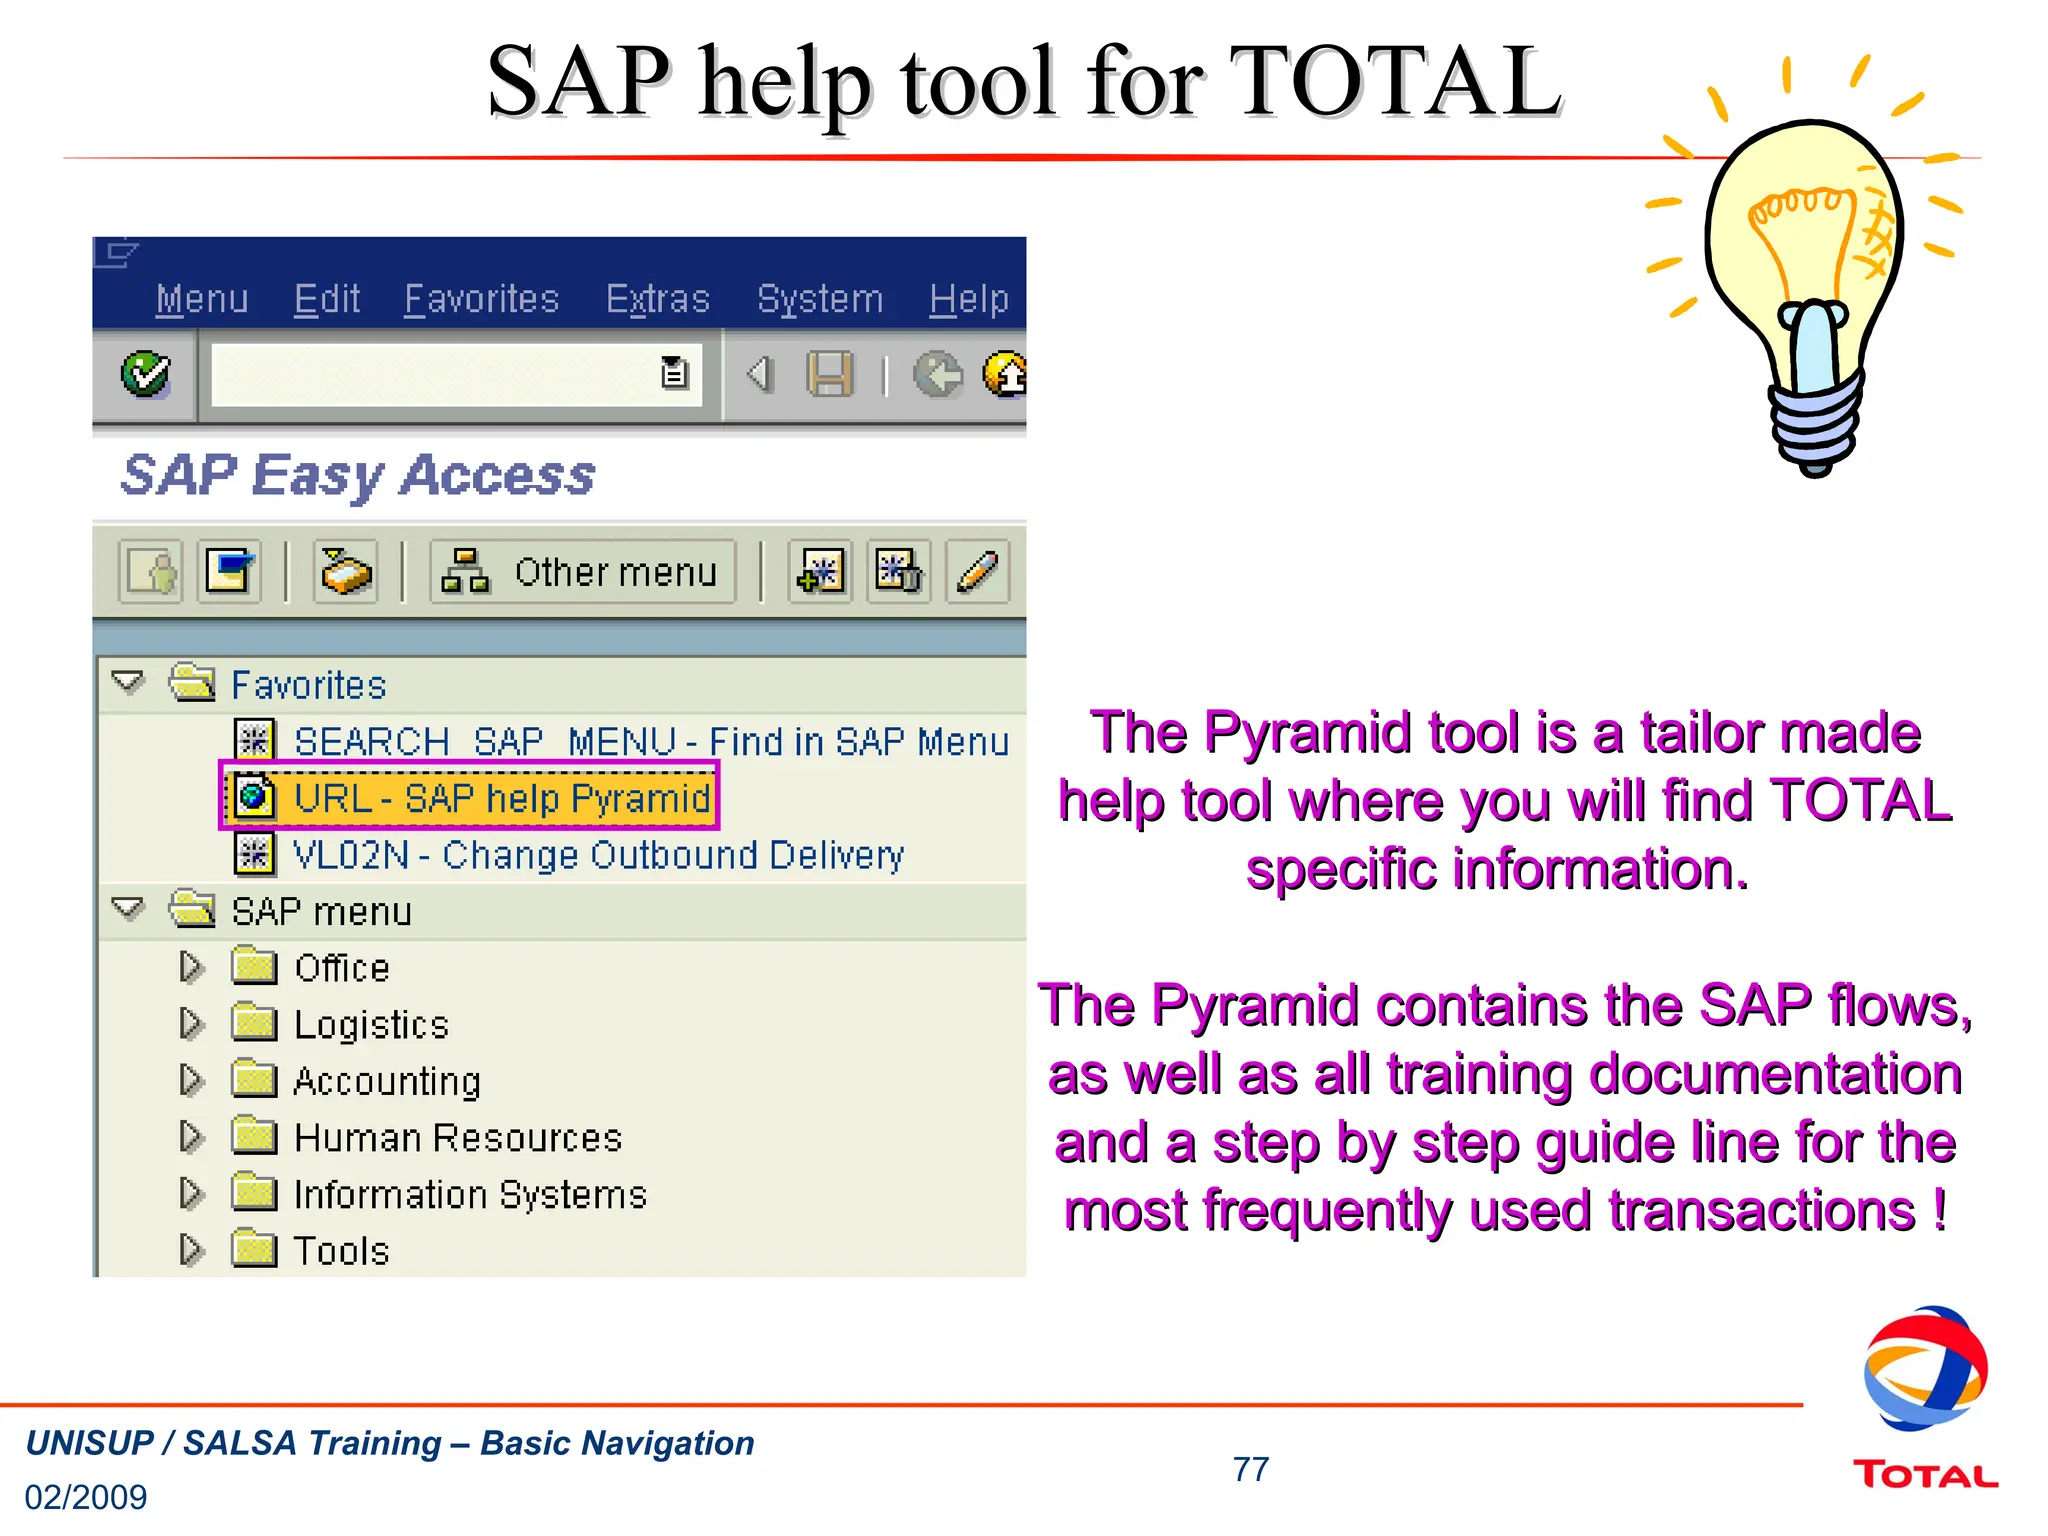The height and width of the screenshot is (1536, 2048).
Task: Expand the Office folder
Action: point(191,967)
